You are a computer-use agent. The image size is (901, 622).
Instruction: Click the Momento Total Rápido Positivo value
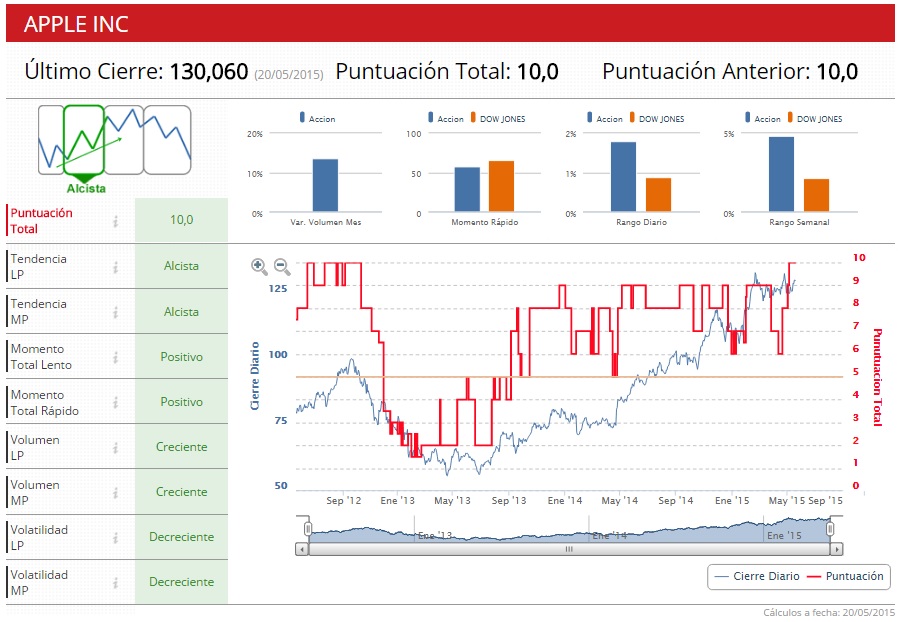coord(182,402)
